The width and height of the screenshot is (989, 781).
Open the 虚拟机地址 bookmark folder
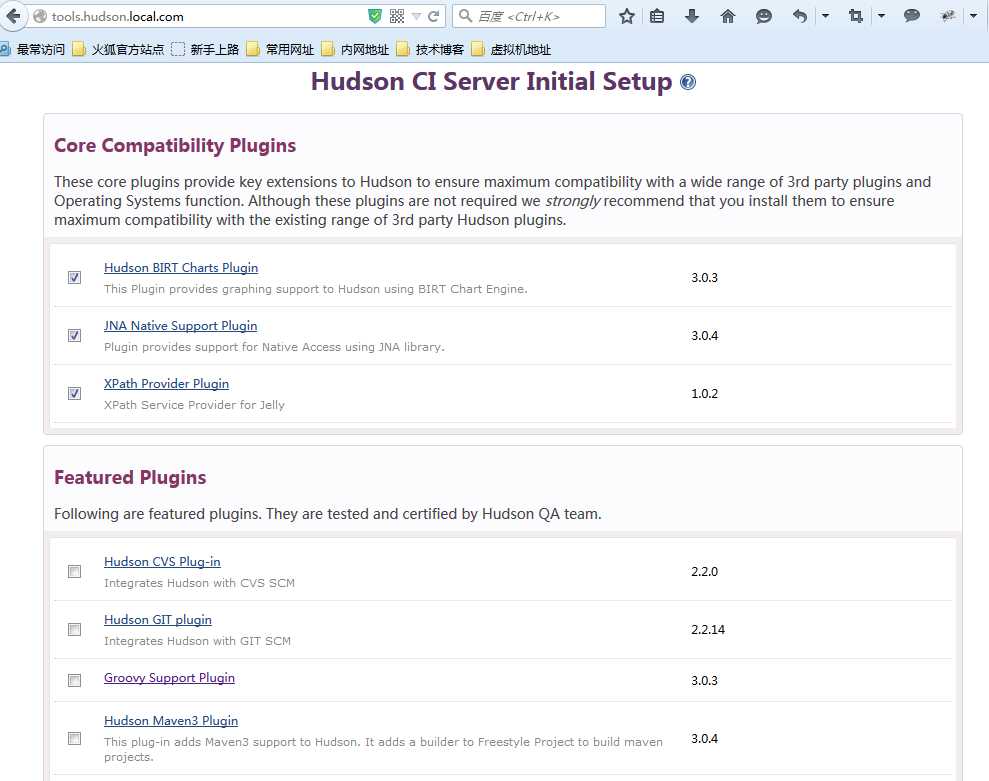click(x=512, y=49)
